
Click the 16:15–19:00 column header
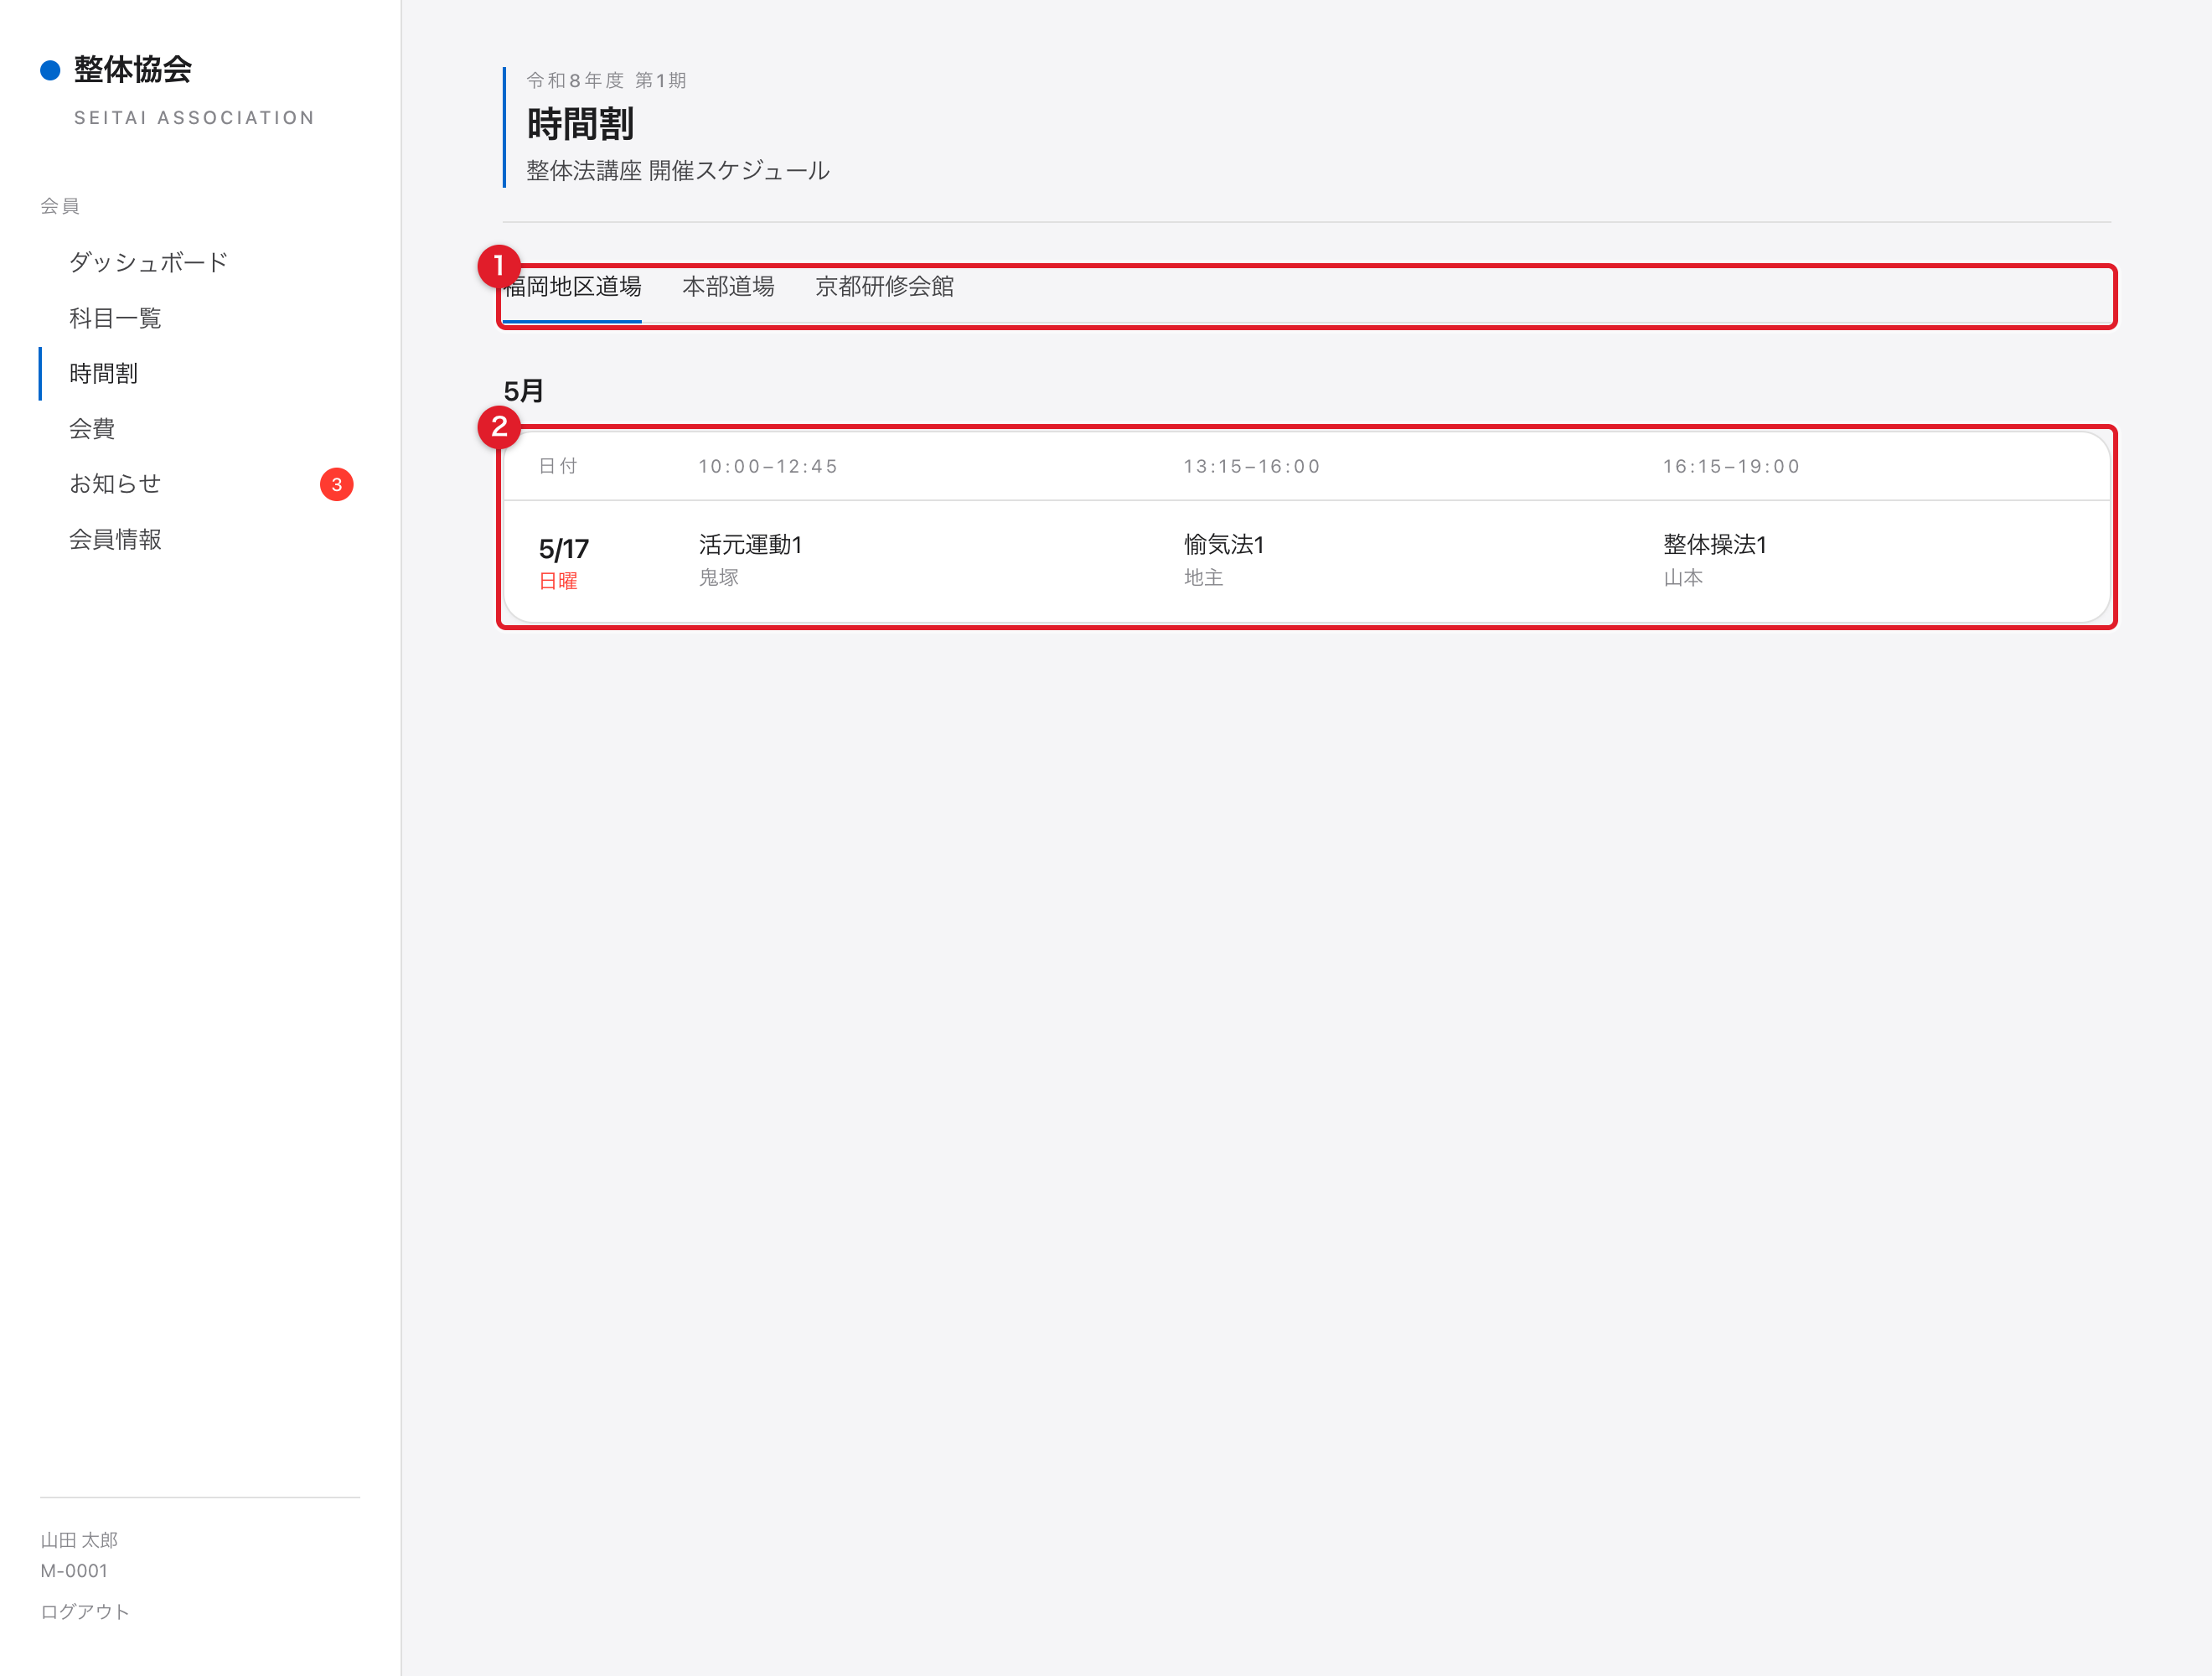tap(1731, 466)
